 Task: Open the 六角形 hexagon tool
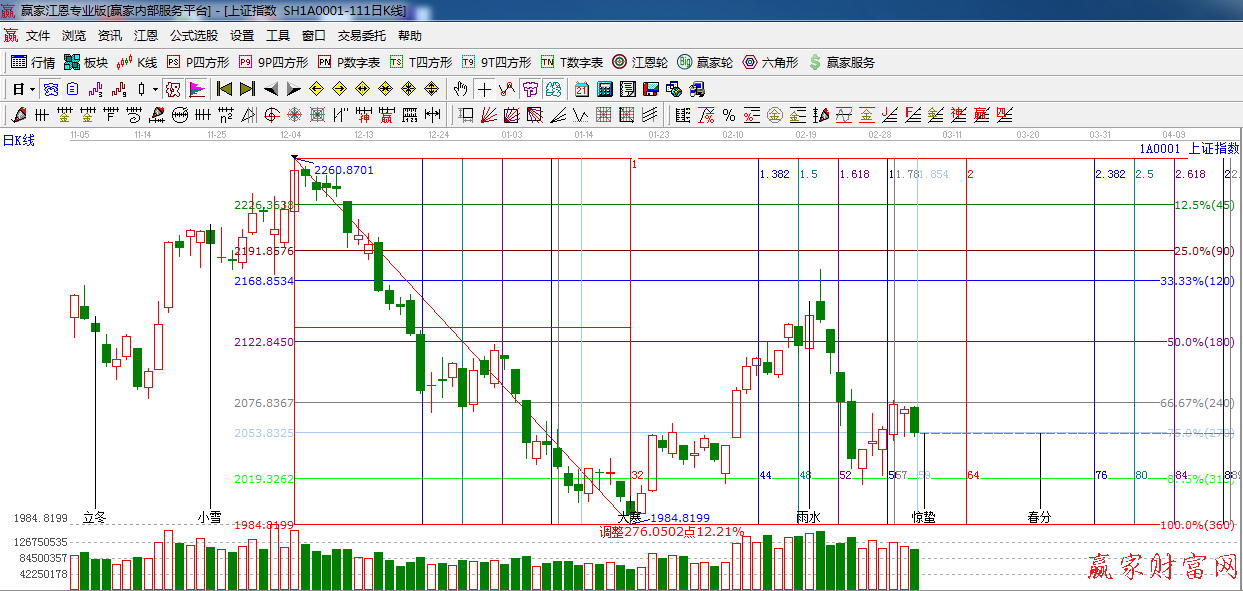coord(771,62)
